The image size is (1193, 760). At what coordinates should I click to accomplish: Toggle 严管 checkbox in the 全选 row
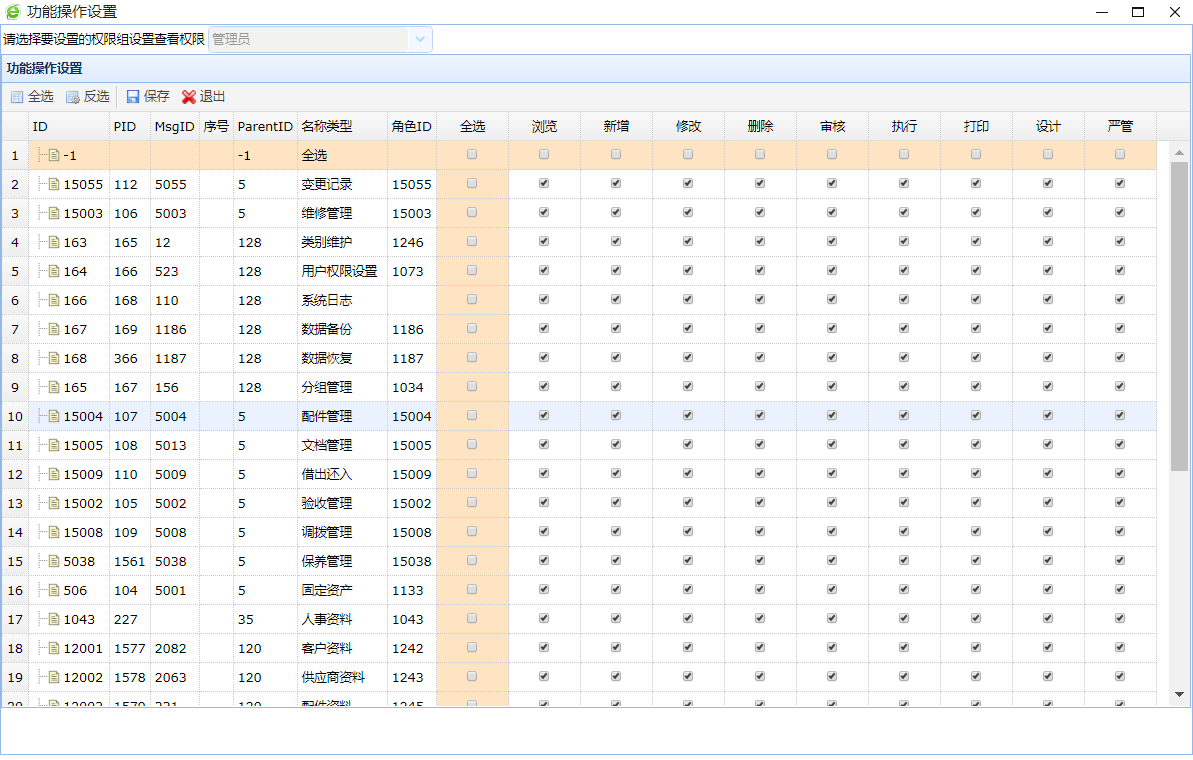[1120, 155]
